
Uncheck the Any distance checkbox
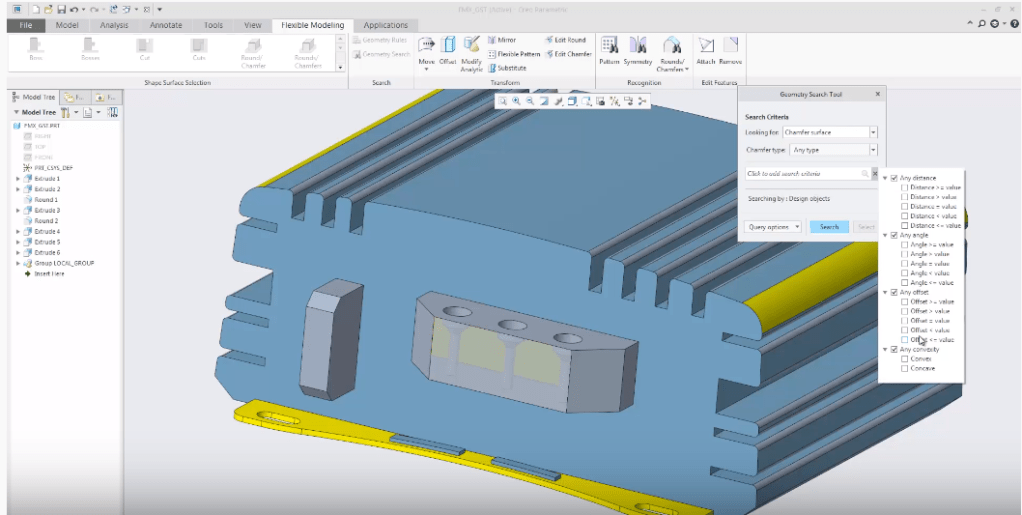(x=894, y=178)
